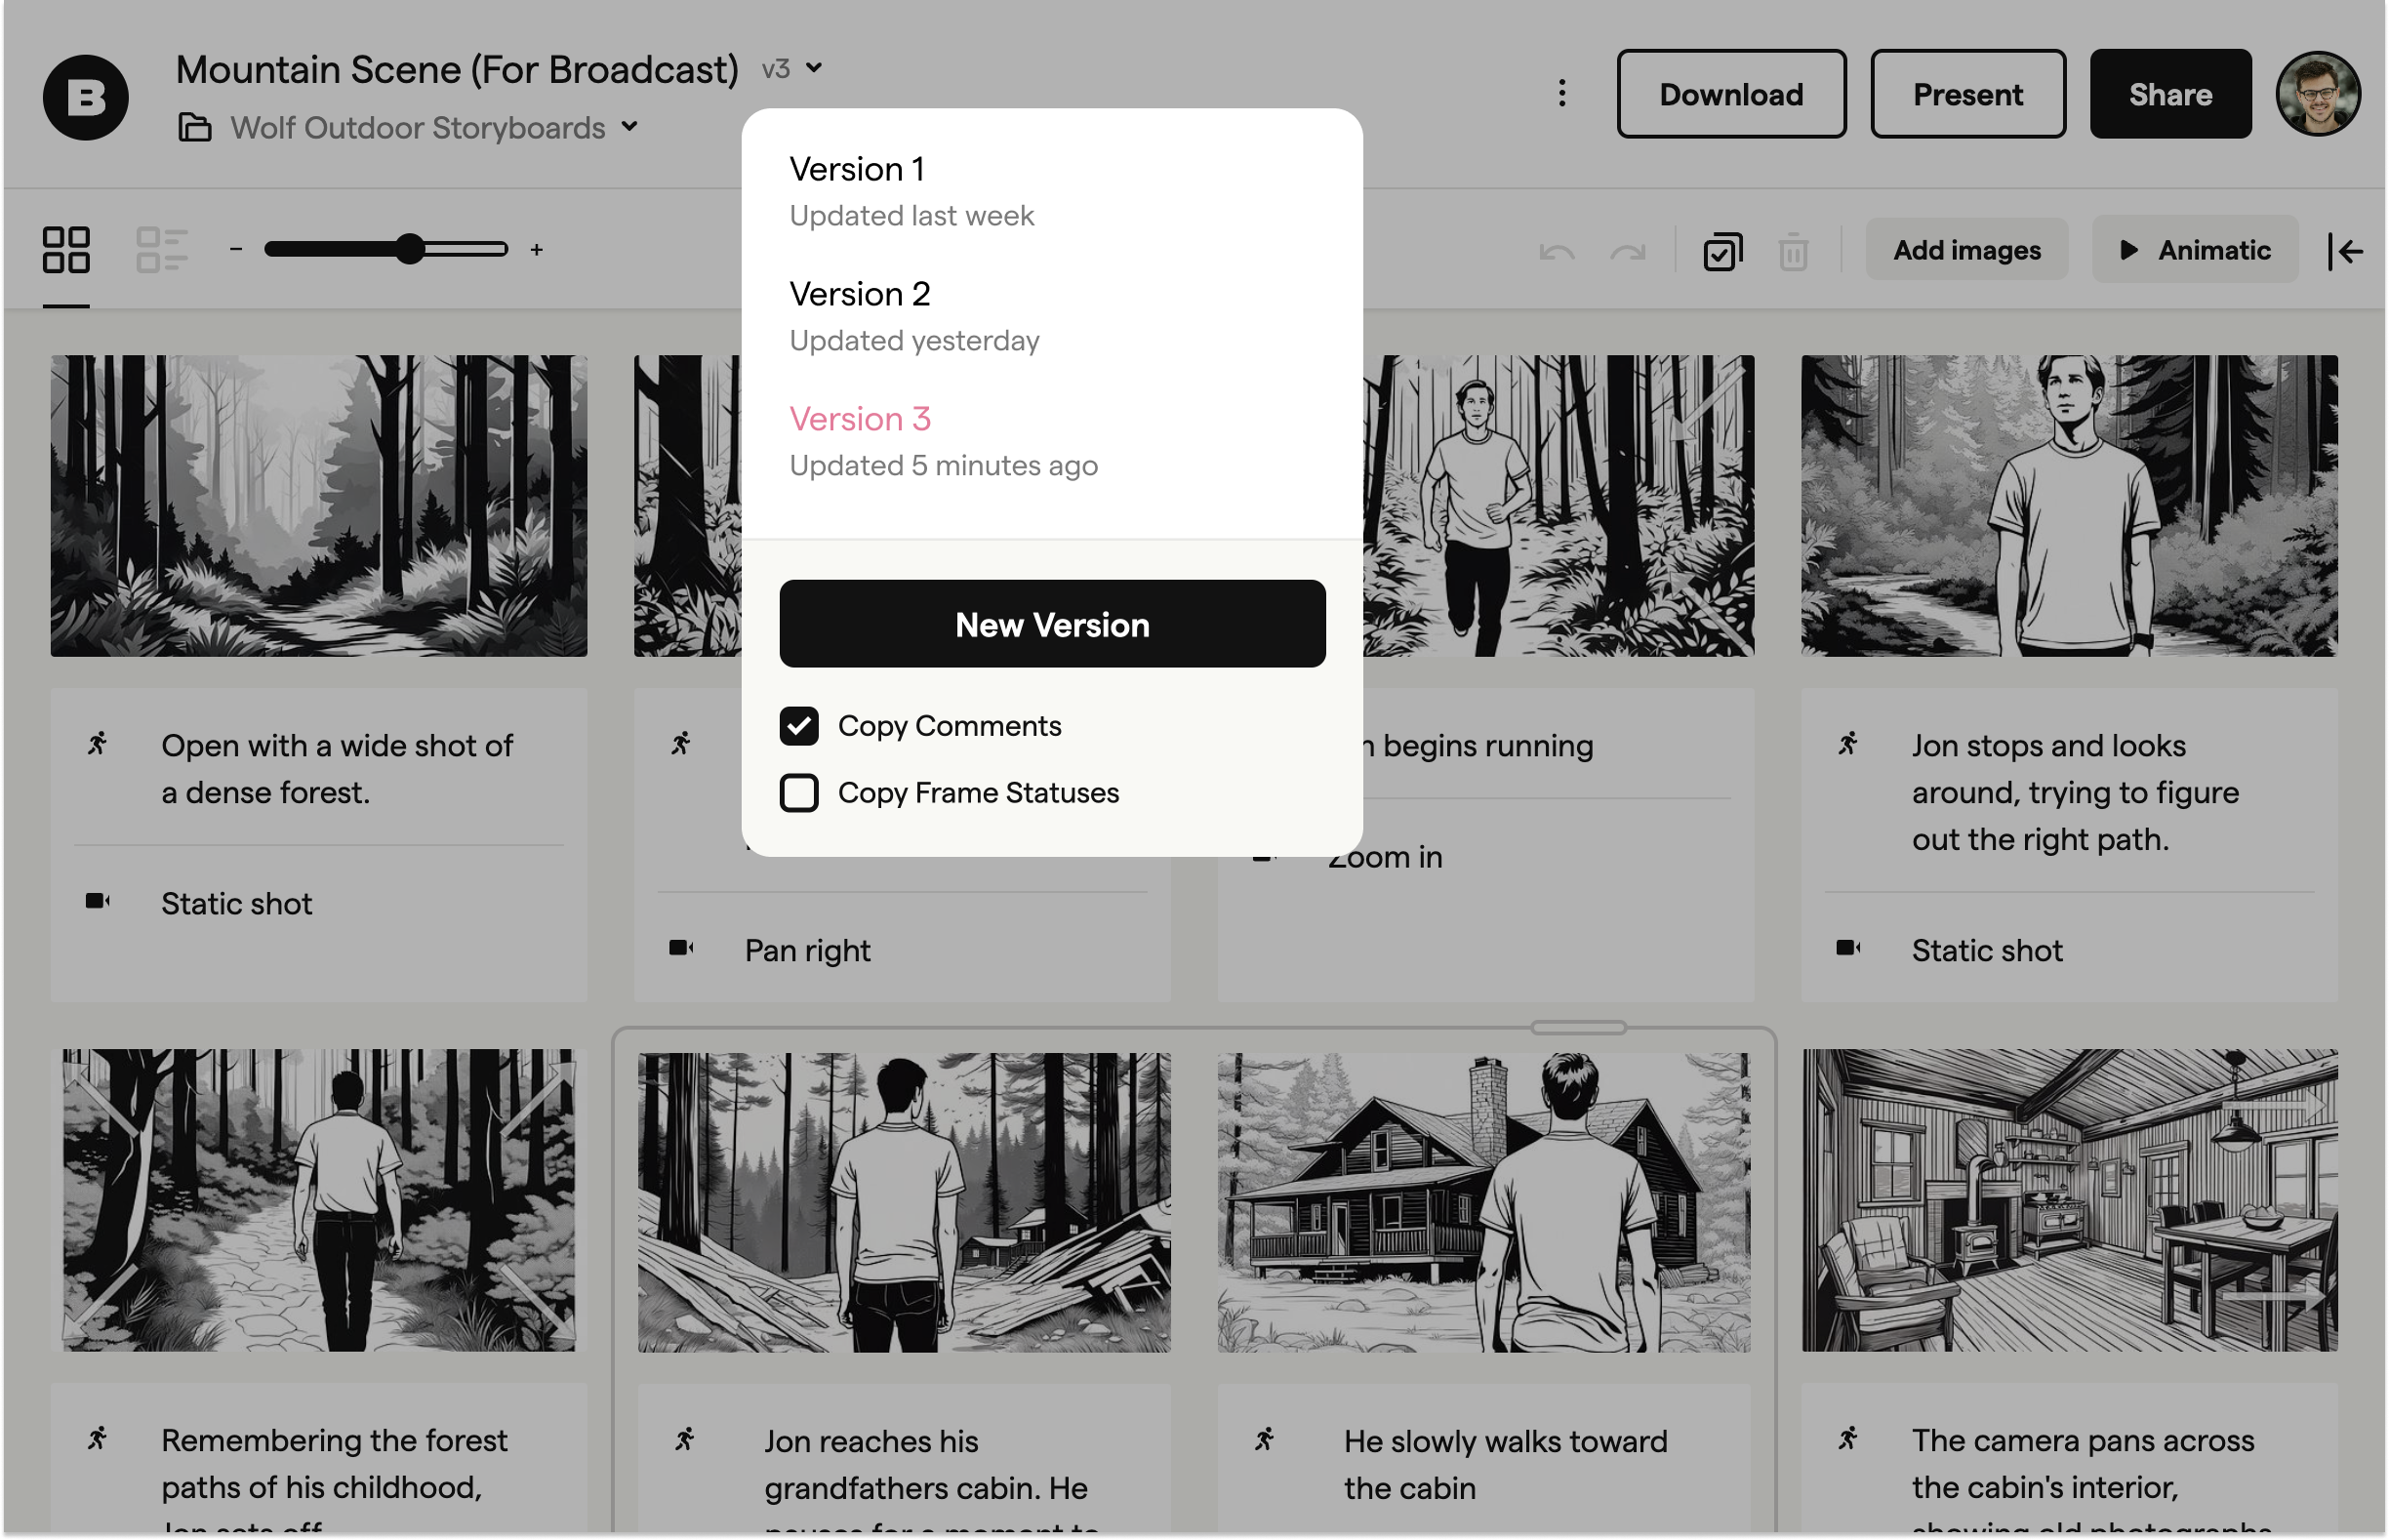Collapse the v3 version dropdown
The image size is (2389, 1540).
792,69
